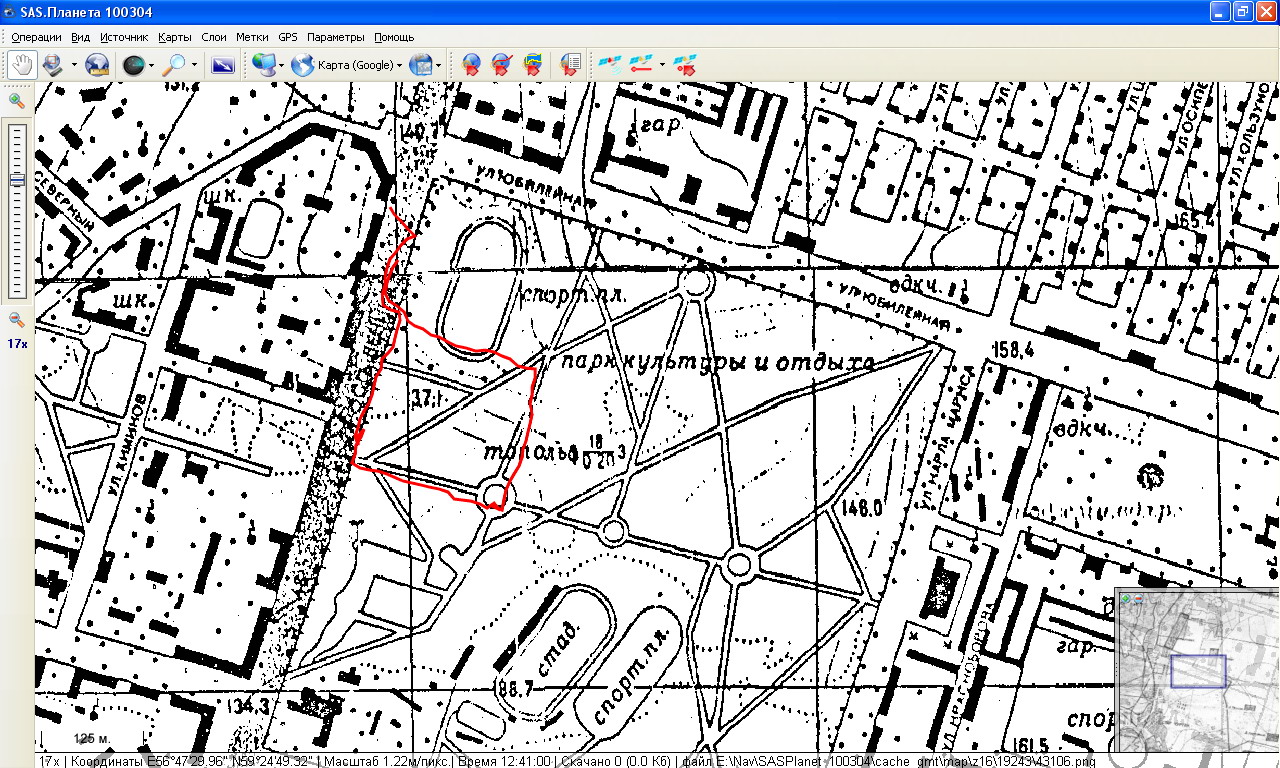The width and height of the screenshot is (1280, 768).
Task: Open the Параметры menu
Action: click(336, 37)
